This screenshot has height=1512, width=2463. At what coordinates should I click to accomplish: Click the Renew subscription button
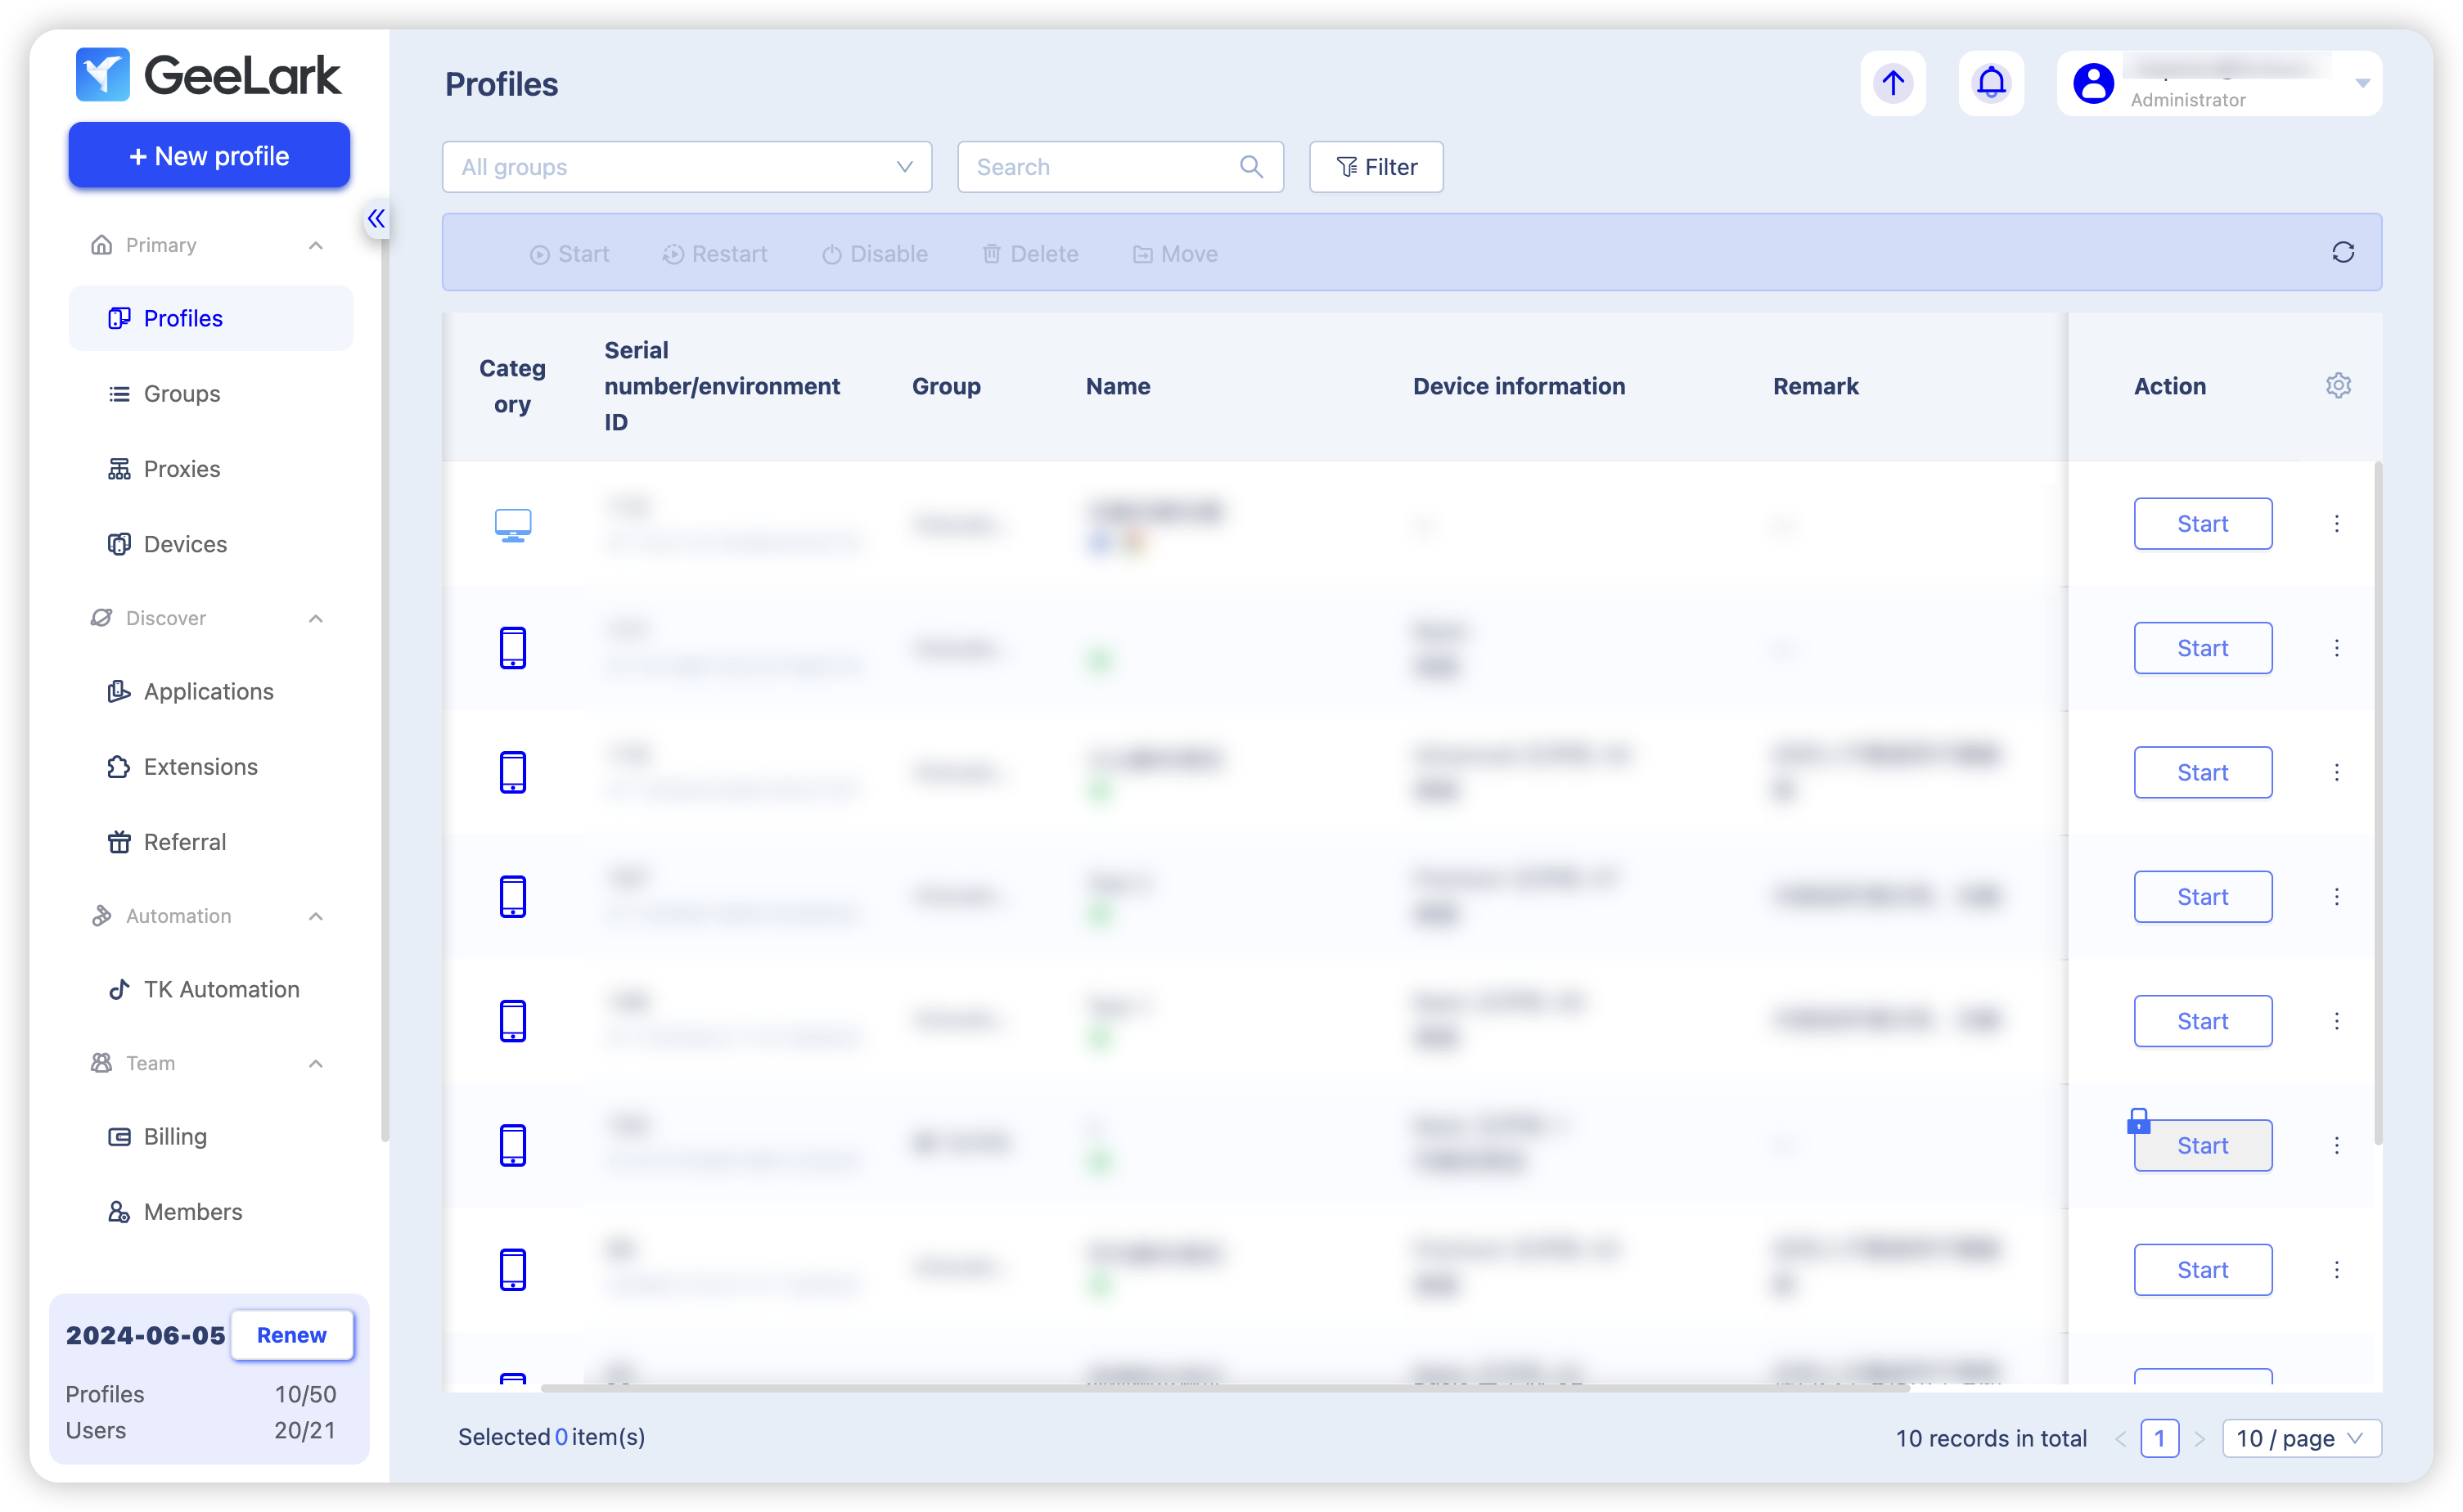coord(291,1335)
